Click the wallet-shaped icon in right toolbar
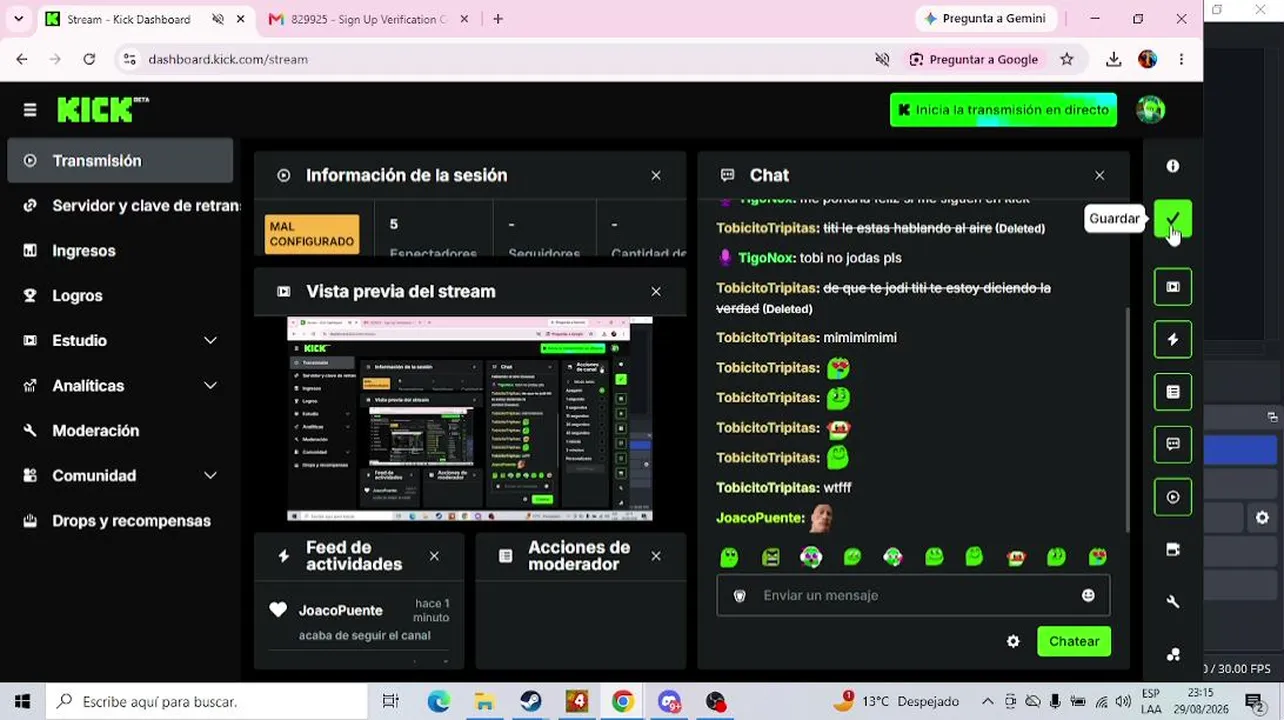The image size is (1284, 720). click(1173, 549)
